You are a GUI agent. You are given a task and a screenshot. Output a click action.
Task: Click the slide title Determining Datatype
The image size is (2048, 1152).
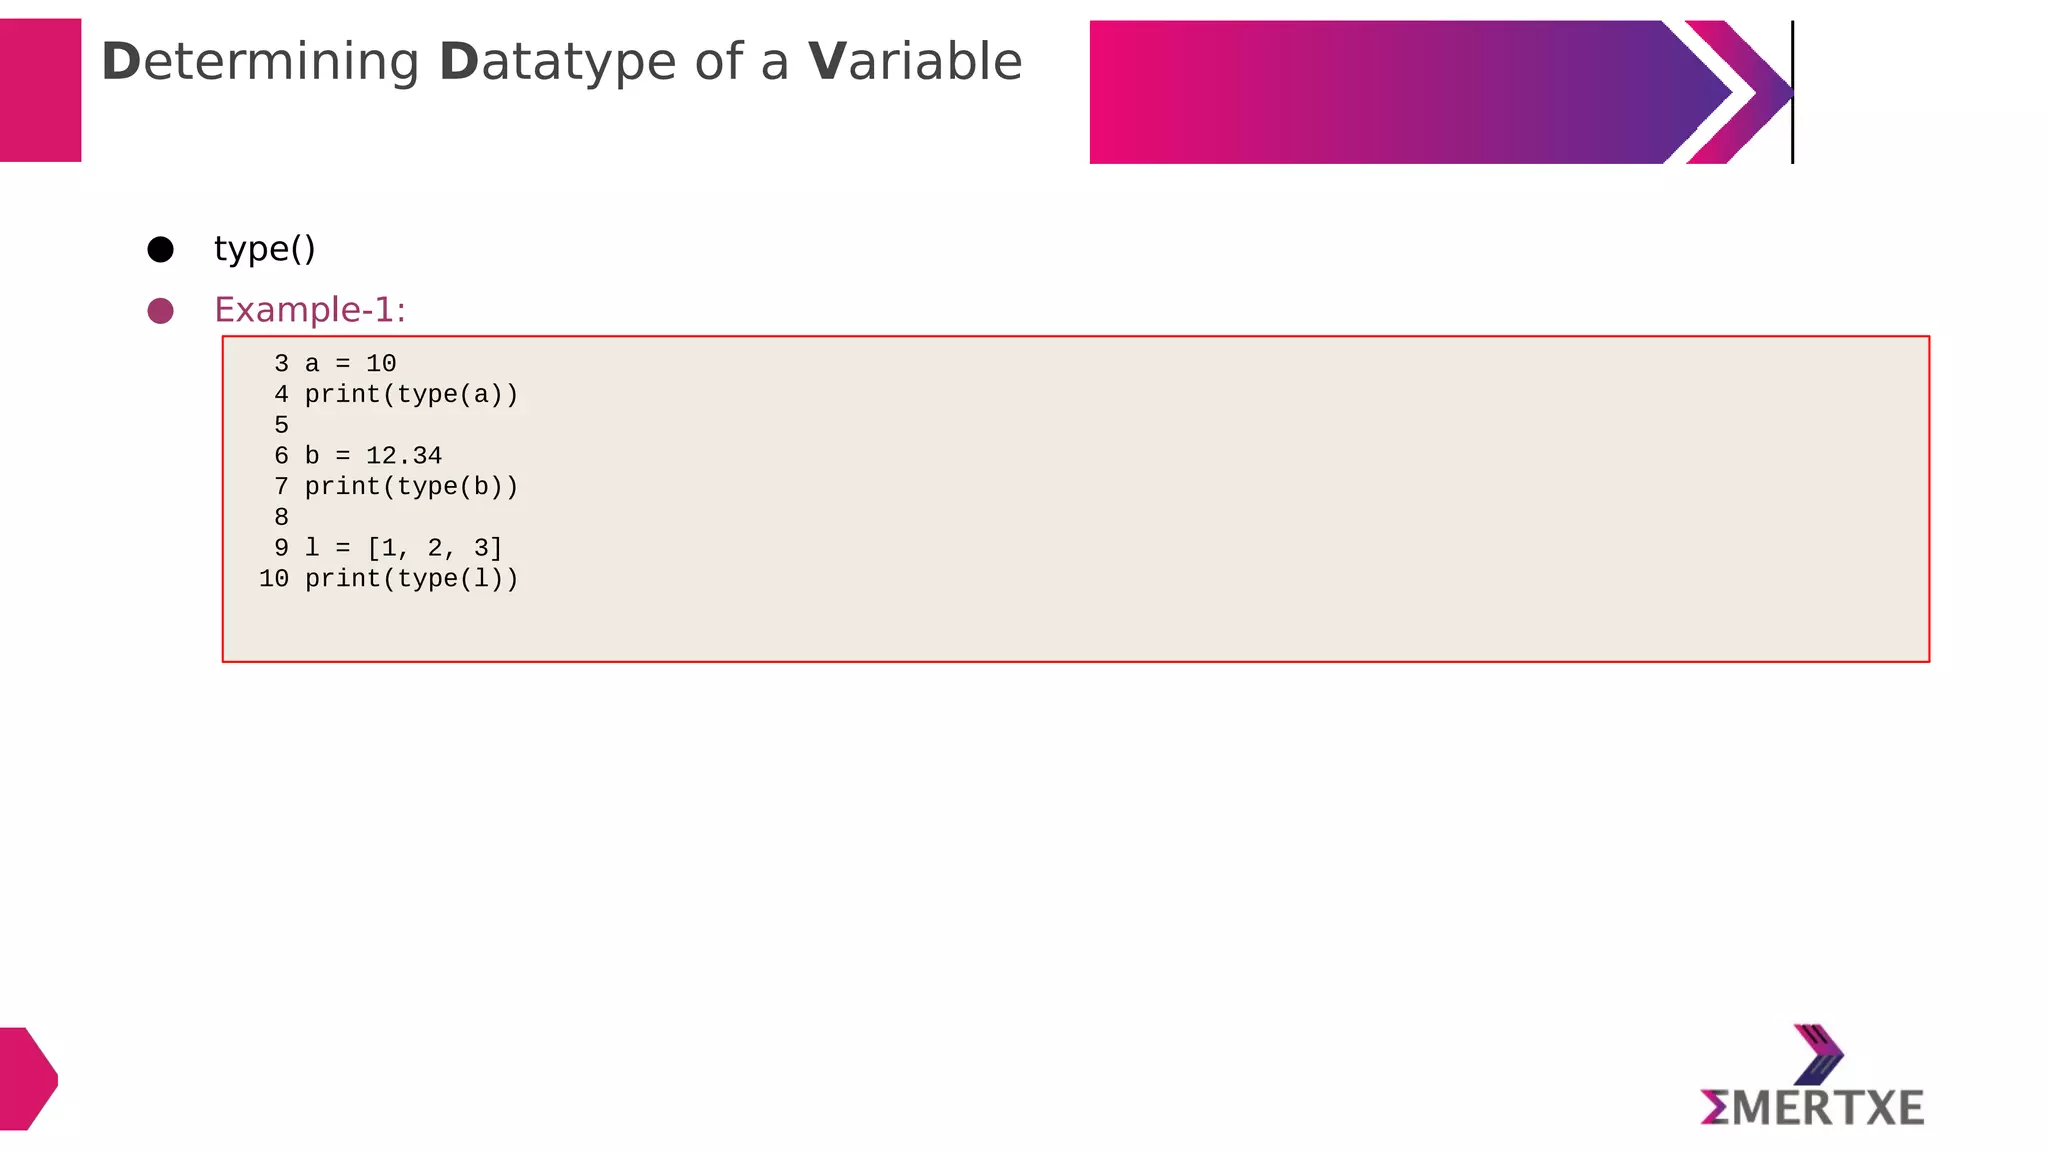click(x=562, y=62)
